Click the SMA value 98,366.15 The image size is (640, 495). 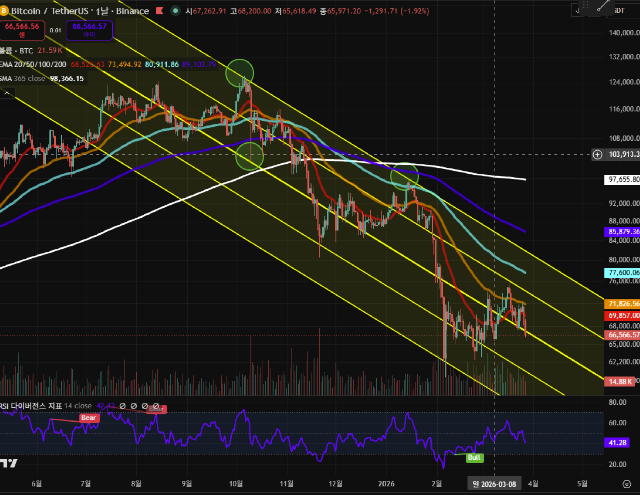(x=67, y=78)
